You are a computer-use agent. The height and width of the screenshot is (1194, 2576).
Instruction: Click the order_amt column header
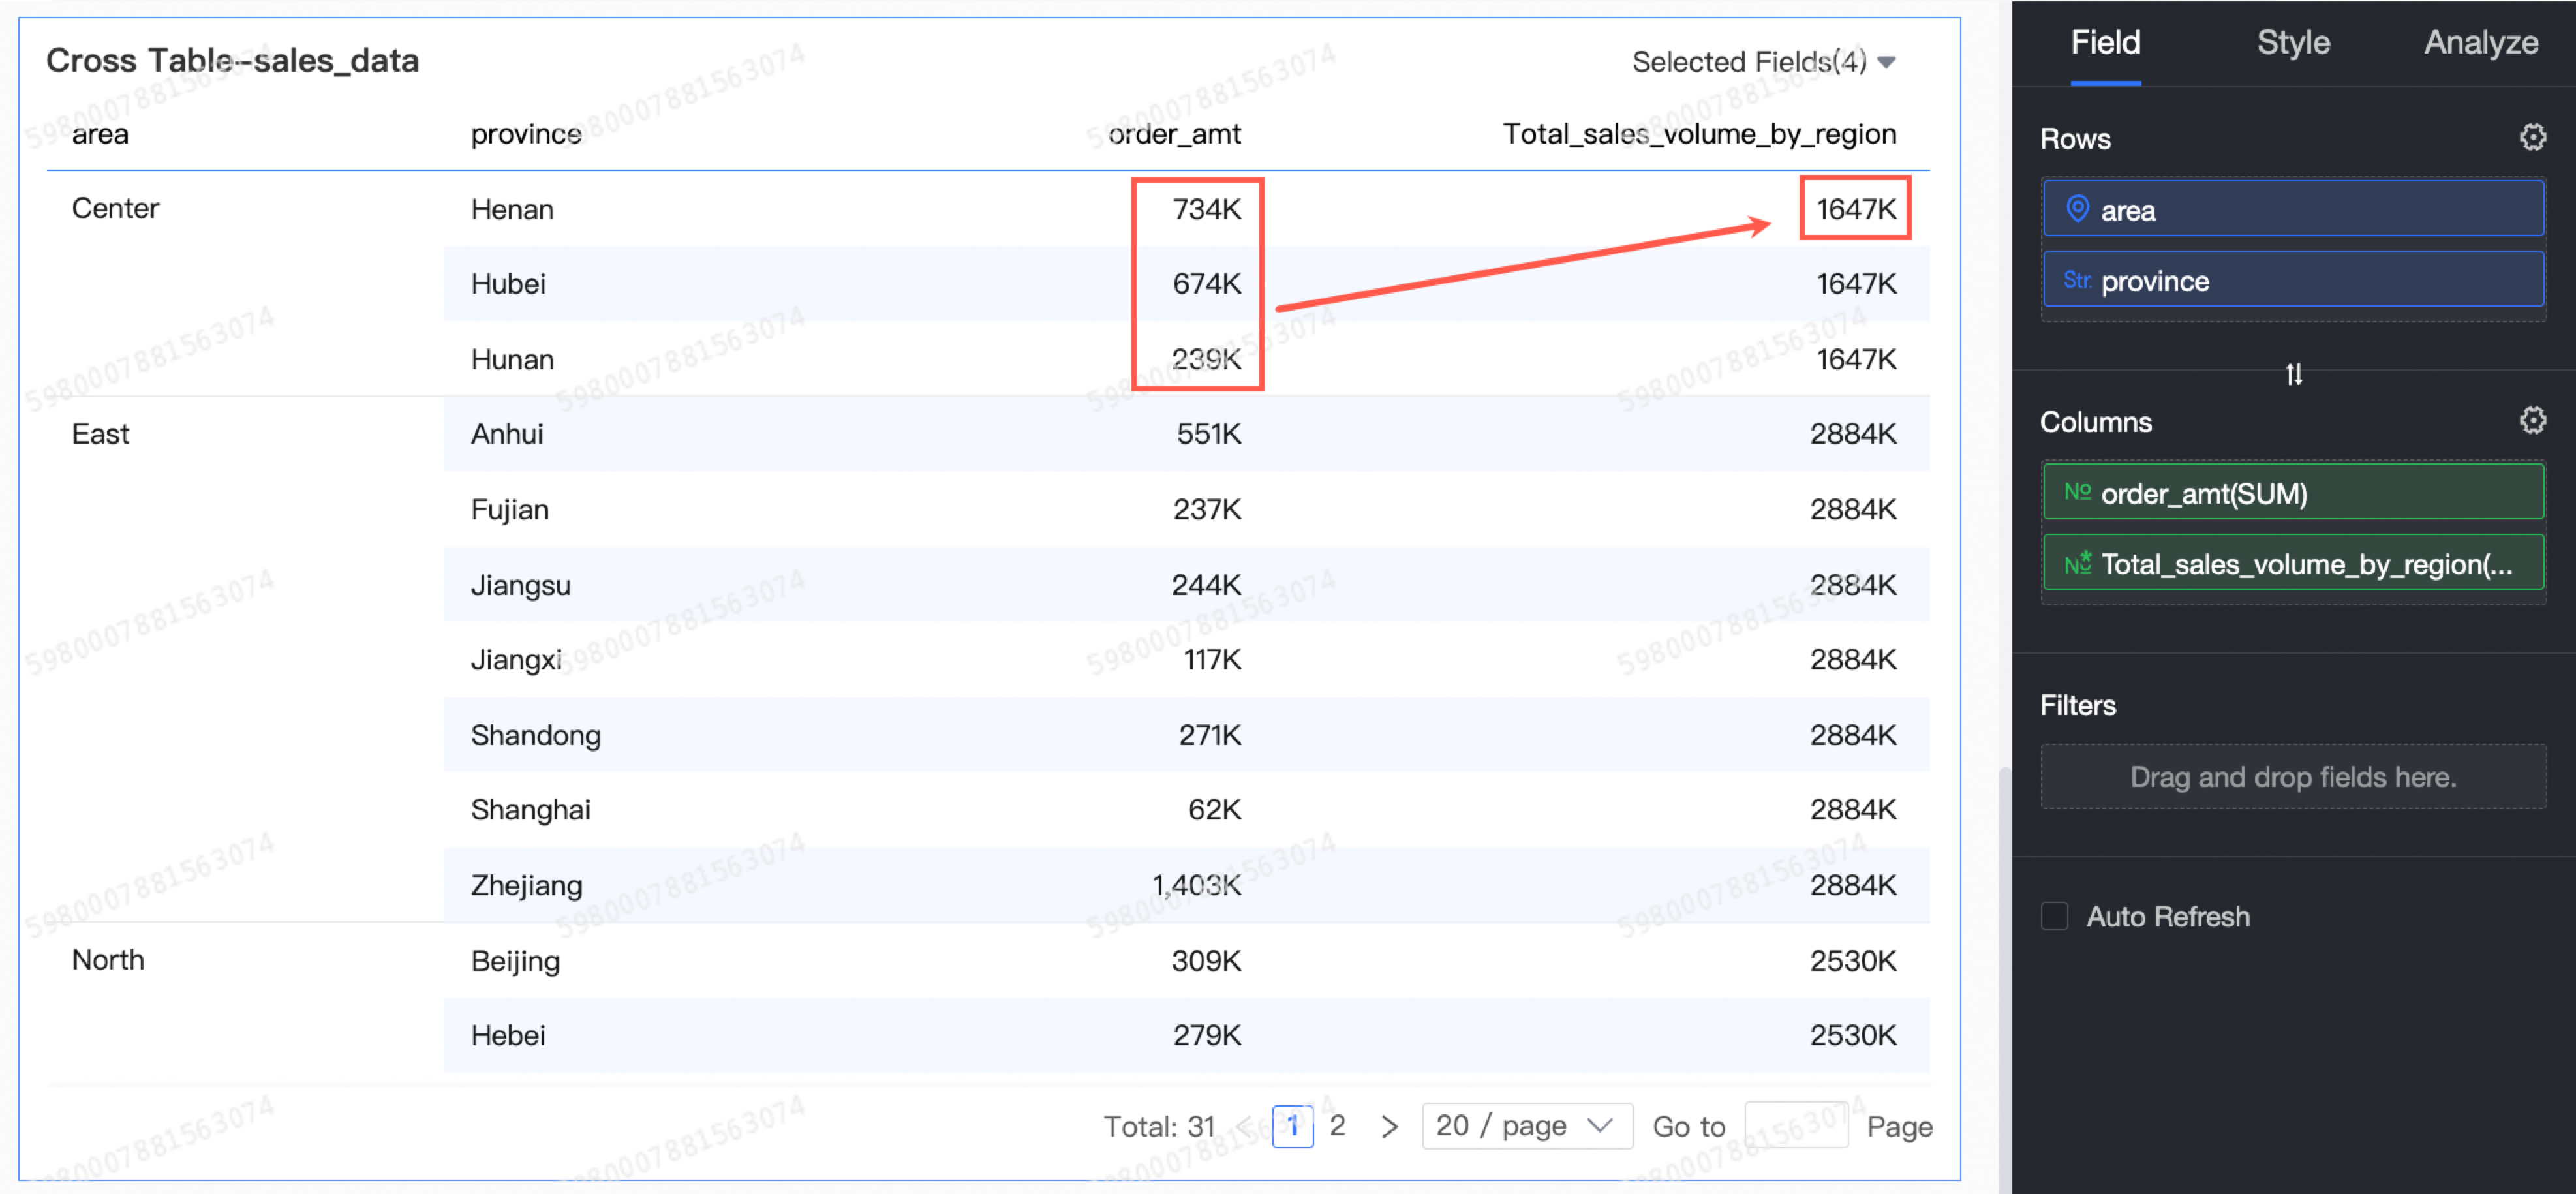point(1174,134)
